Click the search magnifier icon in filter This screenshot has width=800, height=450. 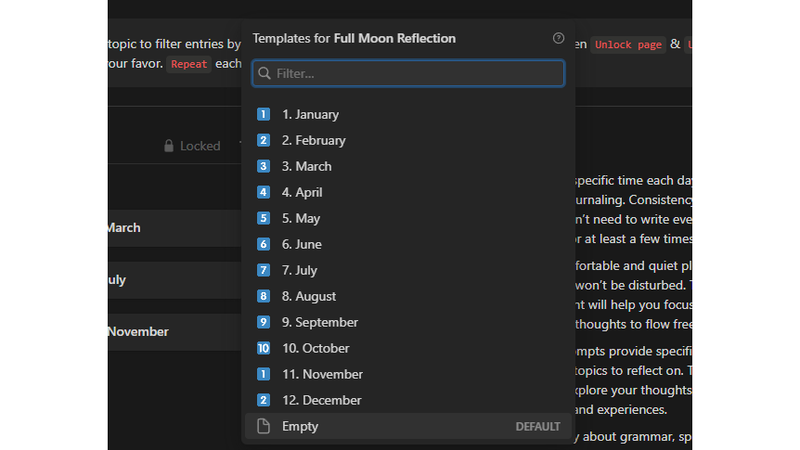[x=264, y=73]
